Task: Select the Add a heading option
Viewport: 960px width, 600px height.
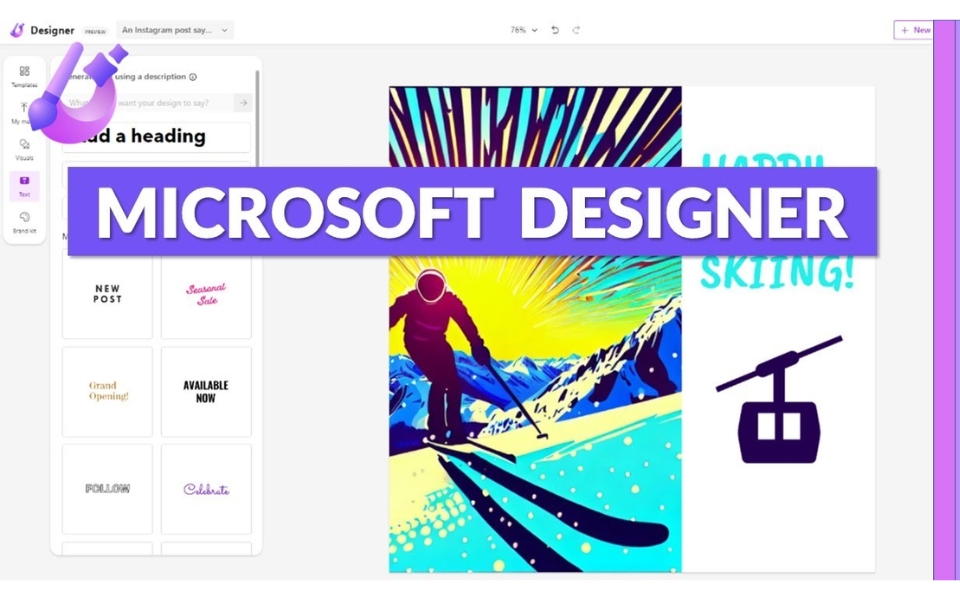Action: [x=156, y=137]
